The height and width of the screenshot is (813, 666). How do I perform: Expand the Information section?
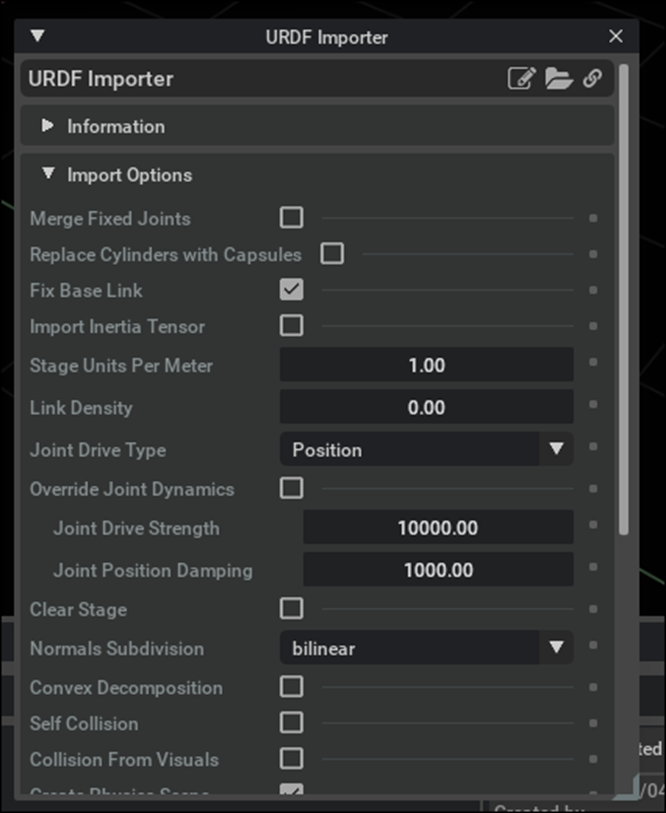point(47,126)
